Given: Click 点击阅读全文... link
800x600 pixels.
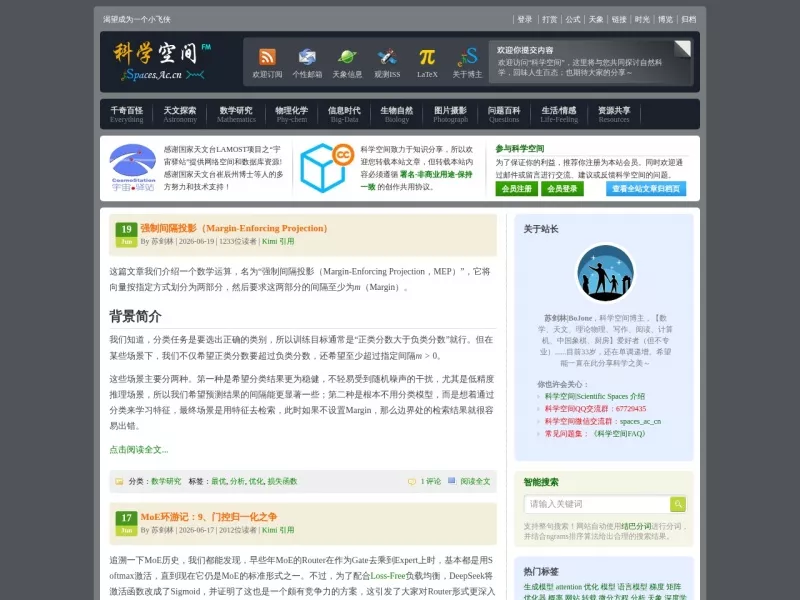Looking at the screenshot, I should click(x=139, y=449).
